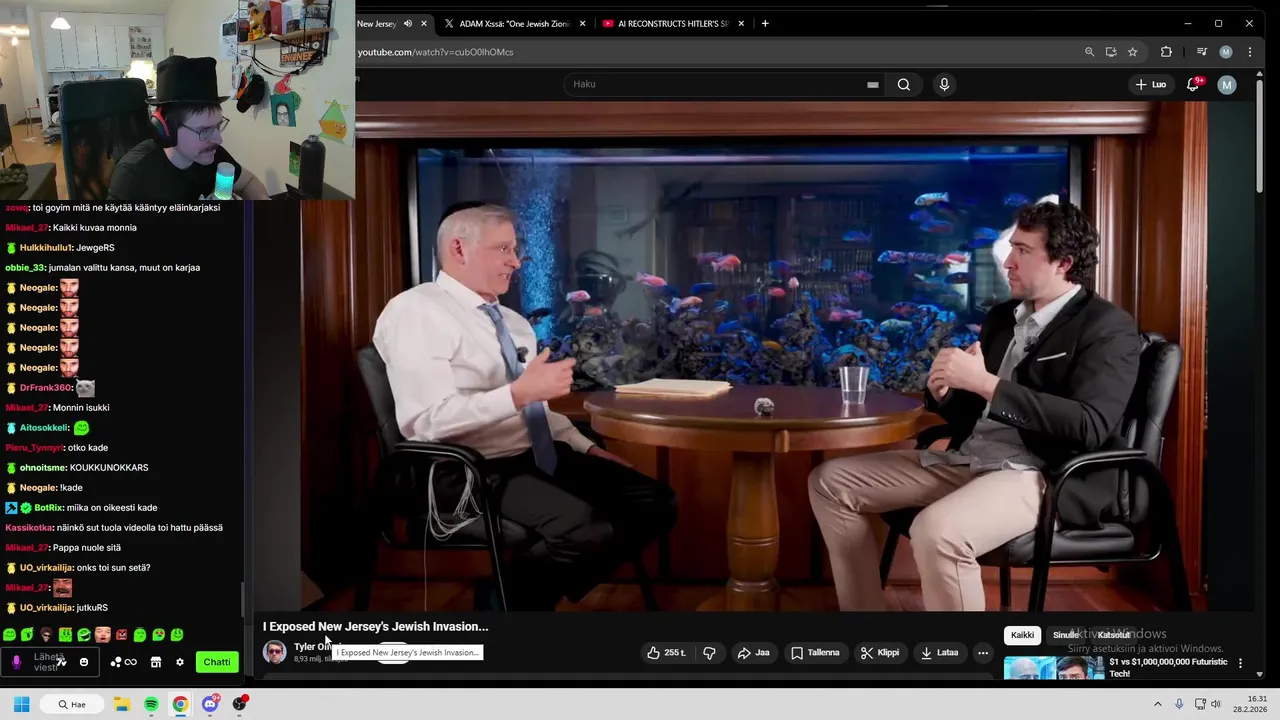Open OBS Studio from the taskbar
Image resolution: width=1280 pixels, height=720 pixels.
click(239, 704)
